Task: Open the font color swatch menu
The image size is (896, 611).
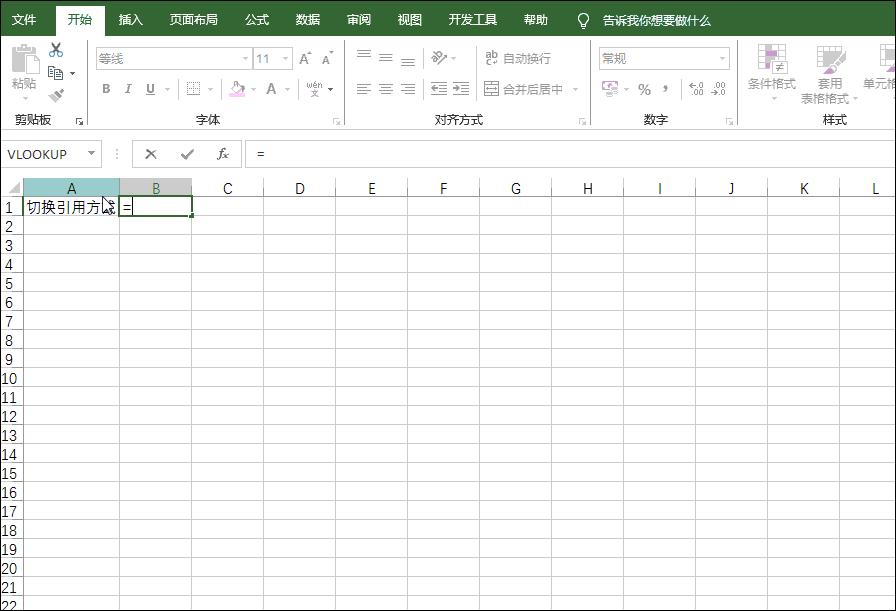Action: (x=271, y=90)
